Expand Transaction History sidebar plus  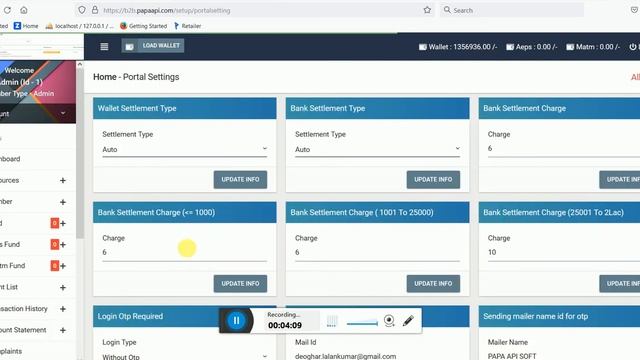pos(63,309)
